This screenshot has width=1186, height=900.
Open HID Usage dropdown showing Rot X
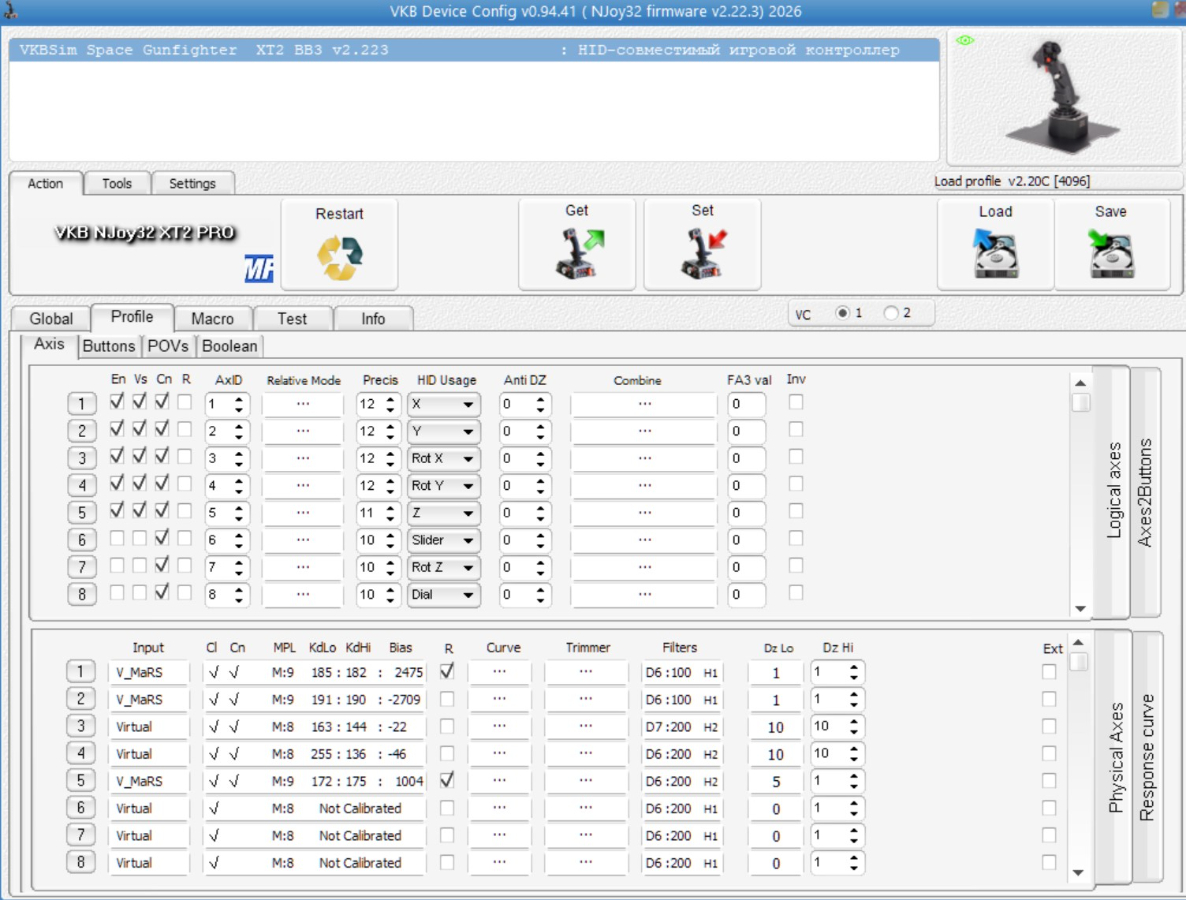click(443, 458)
